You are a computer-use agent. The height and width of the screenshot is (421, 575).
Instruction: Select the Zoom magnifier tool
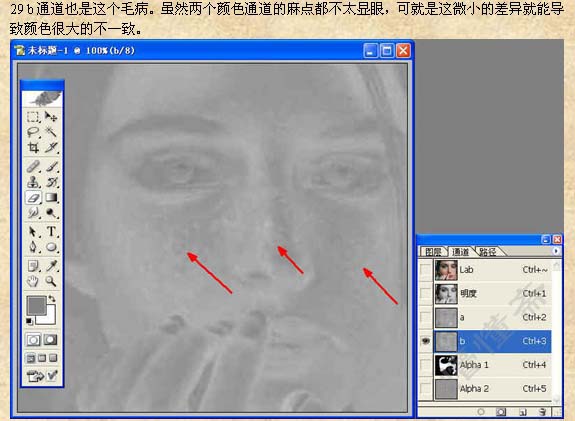coord(51,281)
